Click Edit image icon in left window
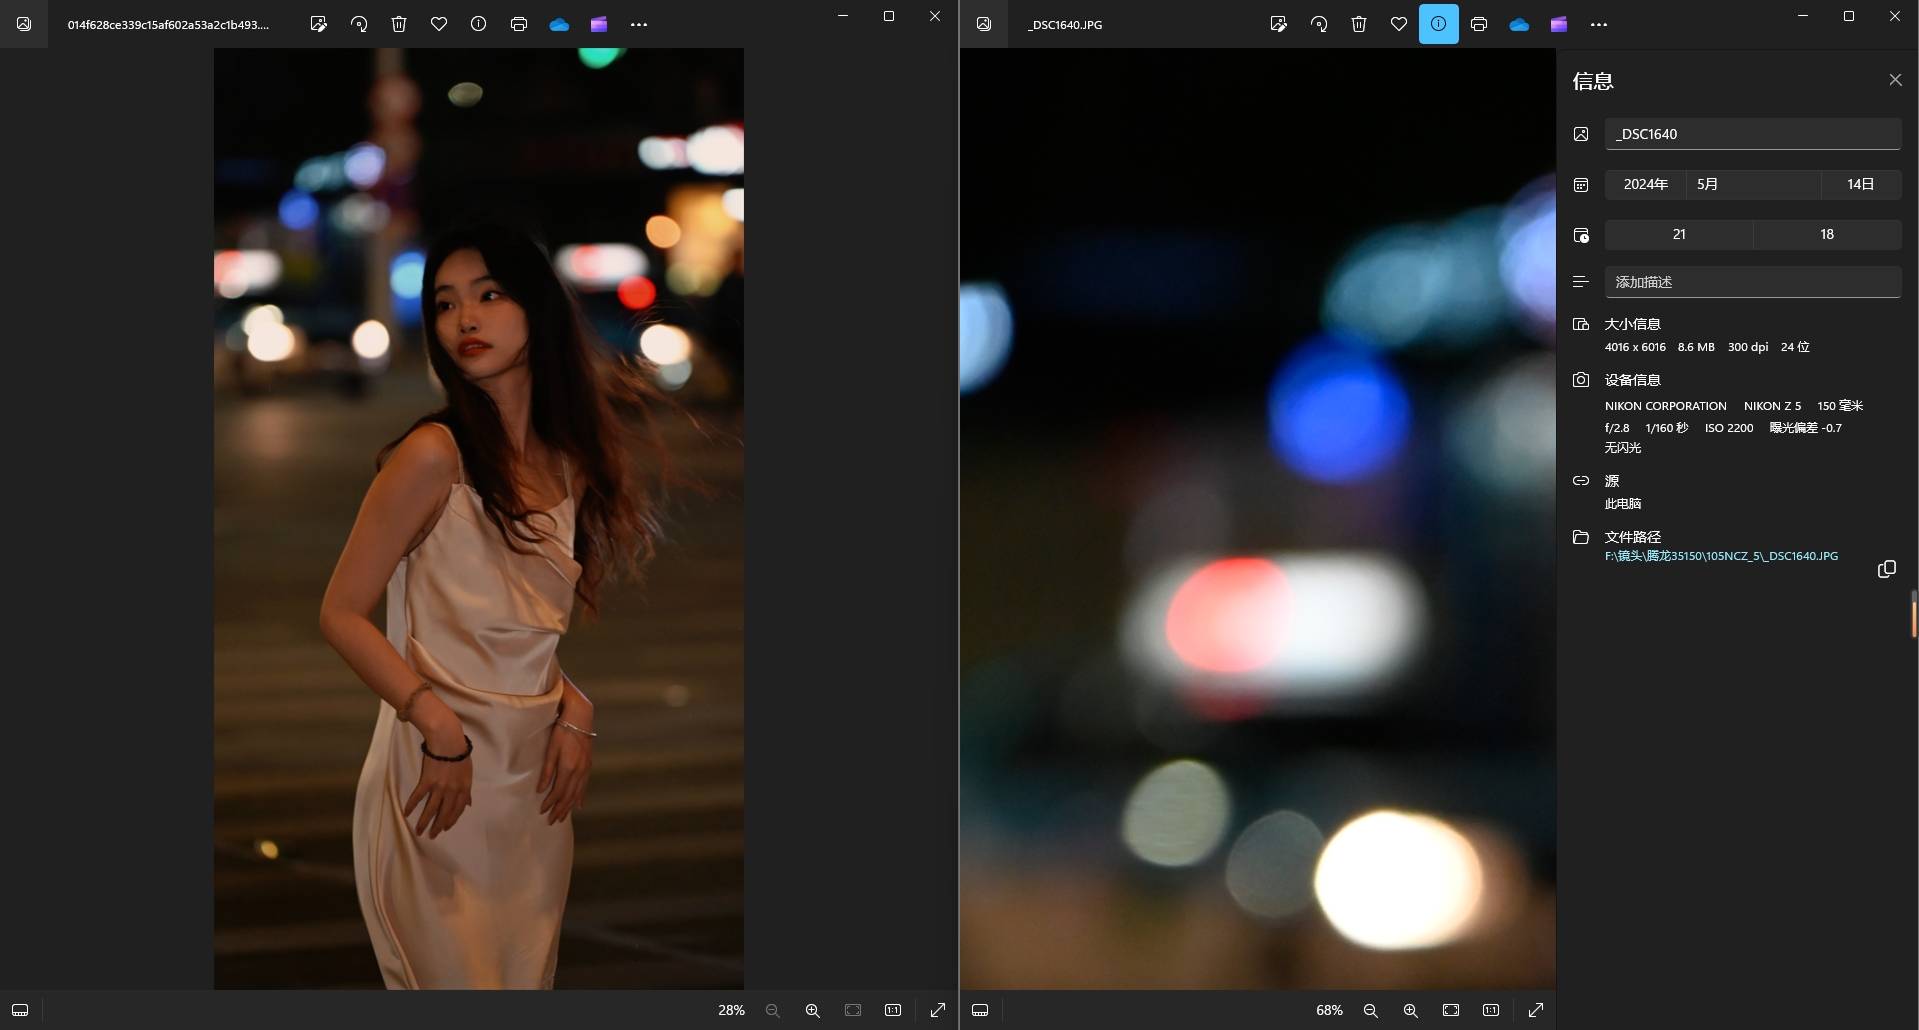Screen dimensions: 1919x1030 point(318,24)
